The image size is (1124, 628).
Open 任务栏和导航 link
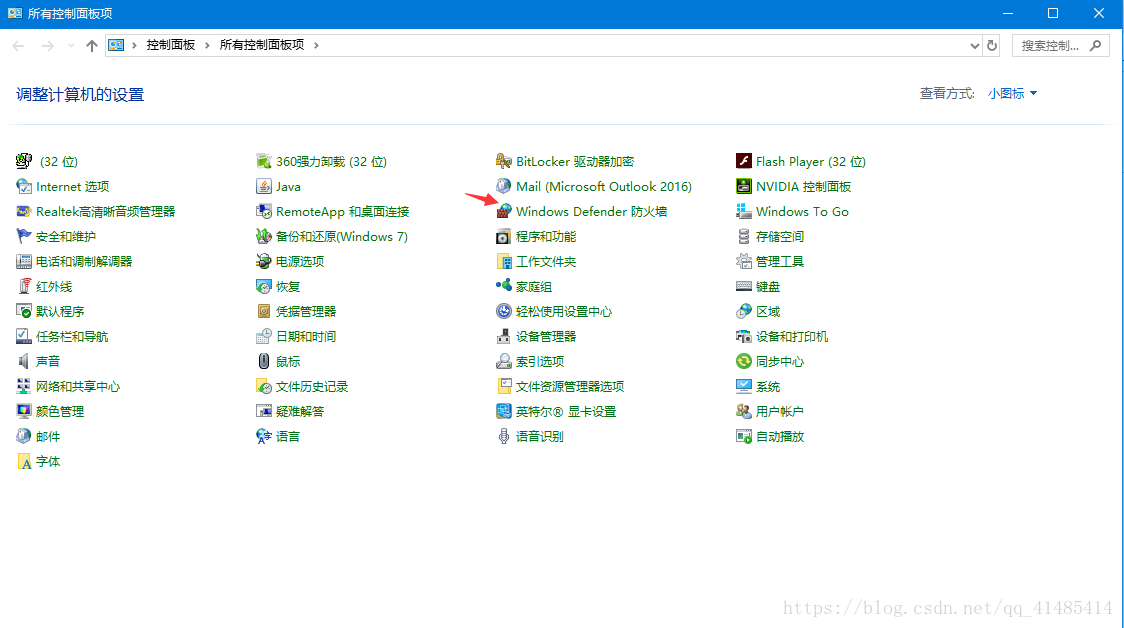click(72, 336)
